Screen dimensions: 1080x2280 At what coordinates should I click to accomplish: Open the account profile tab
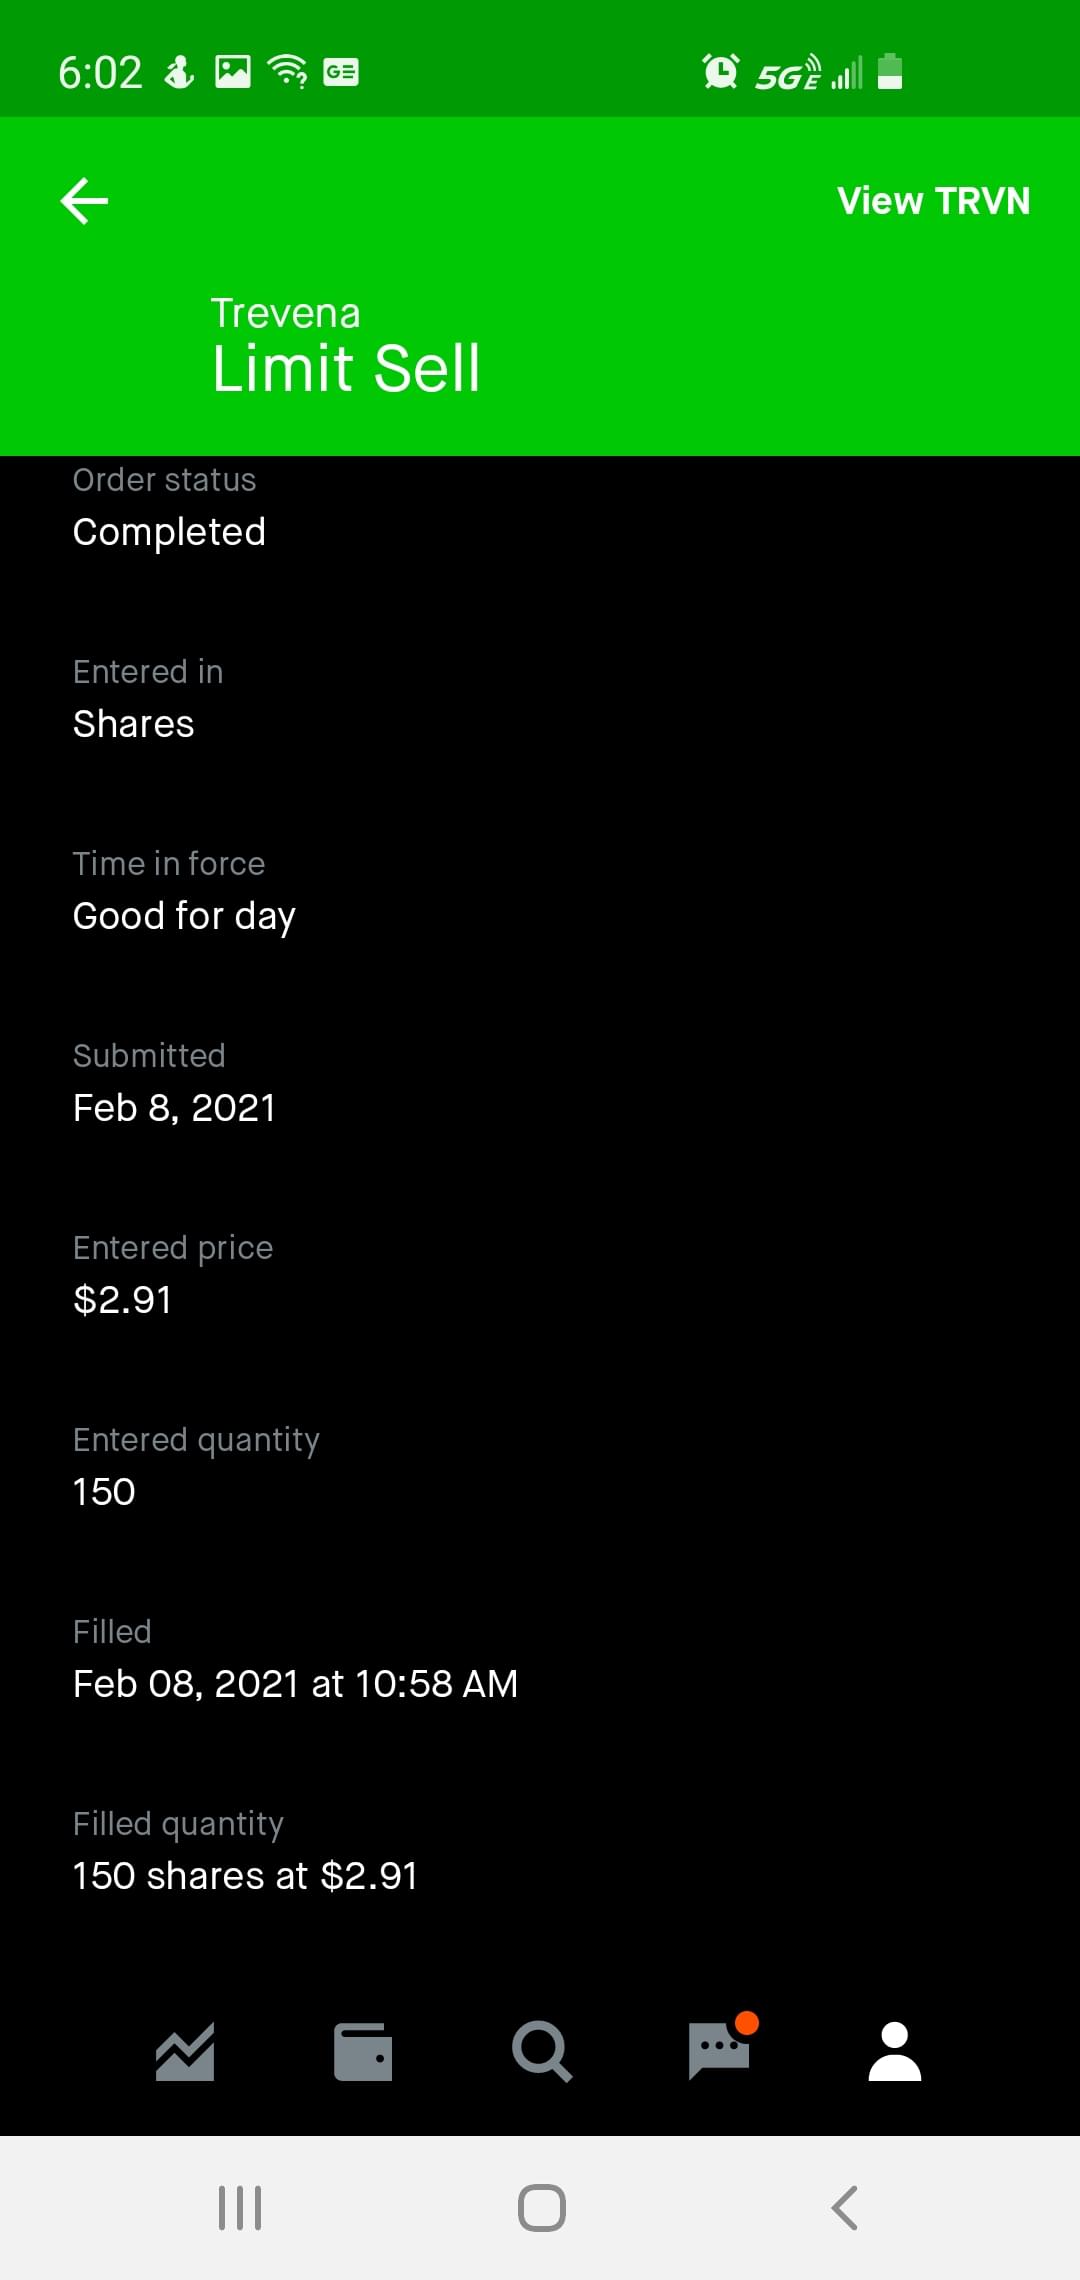coord(895,2052)
